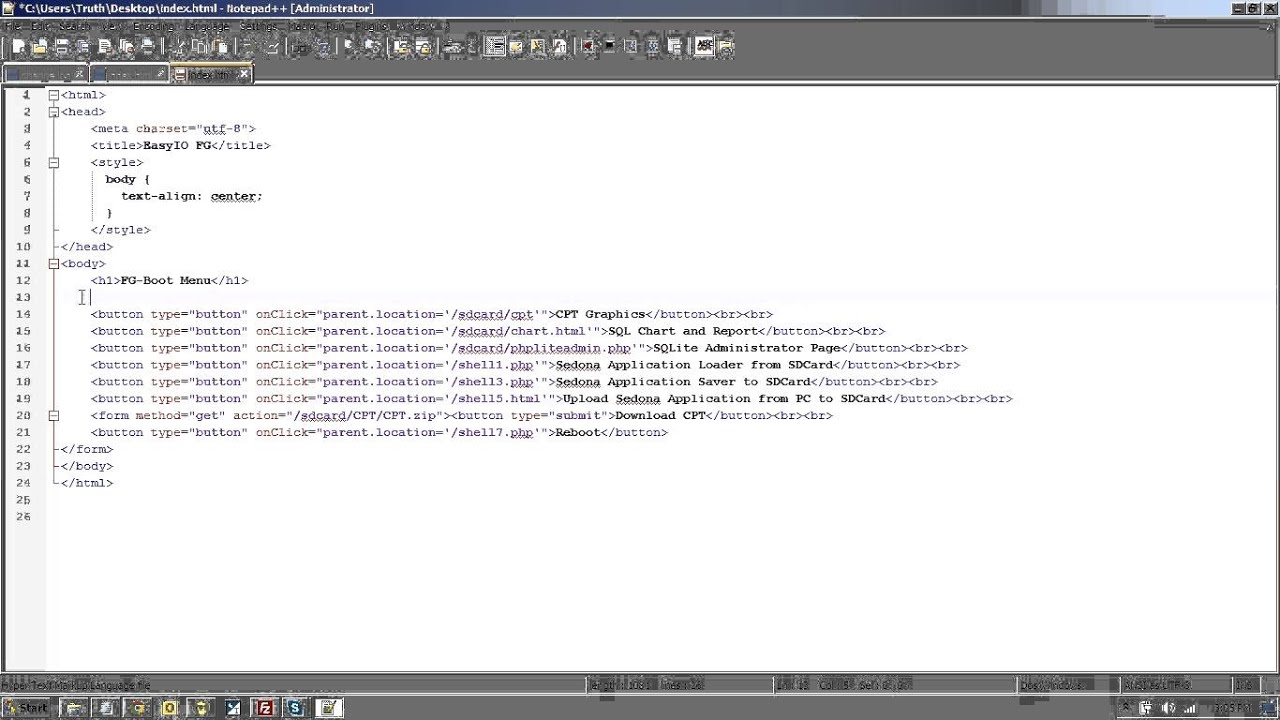
Task: Click the Windows Start button
Action: 26,708
